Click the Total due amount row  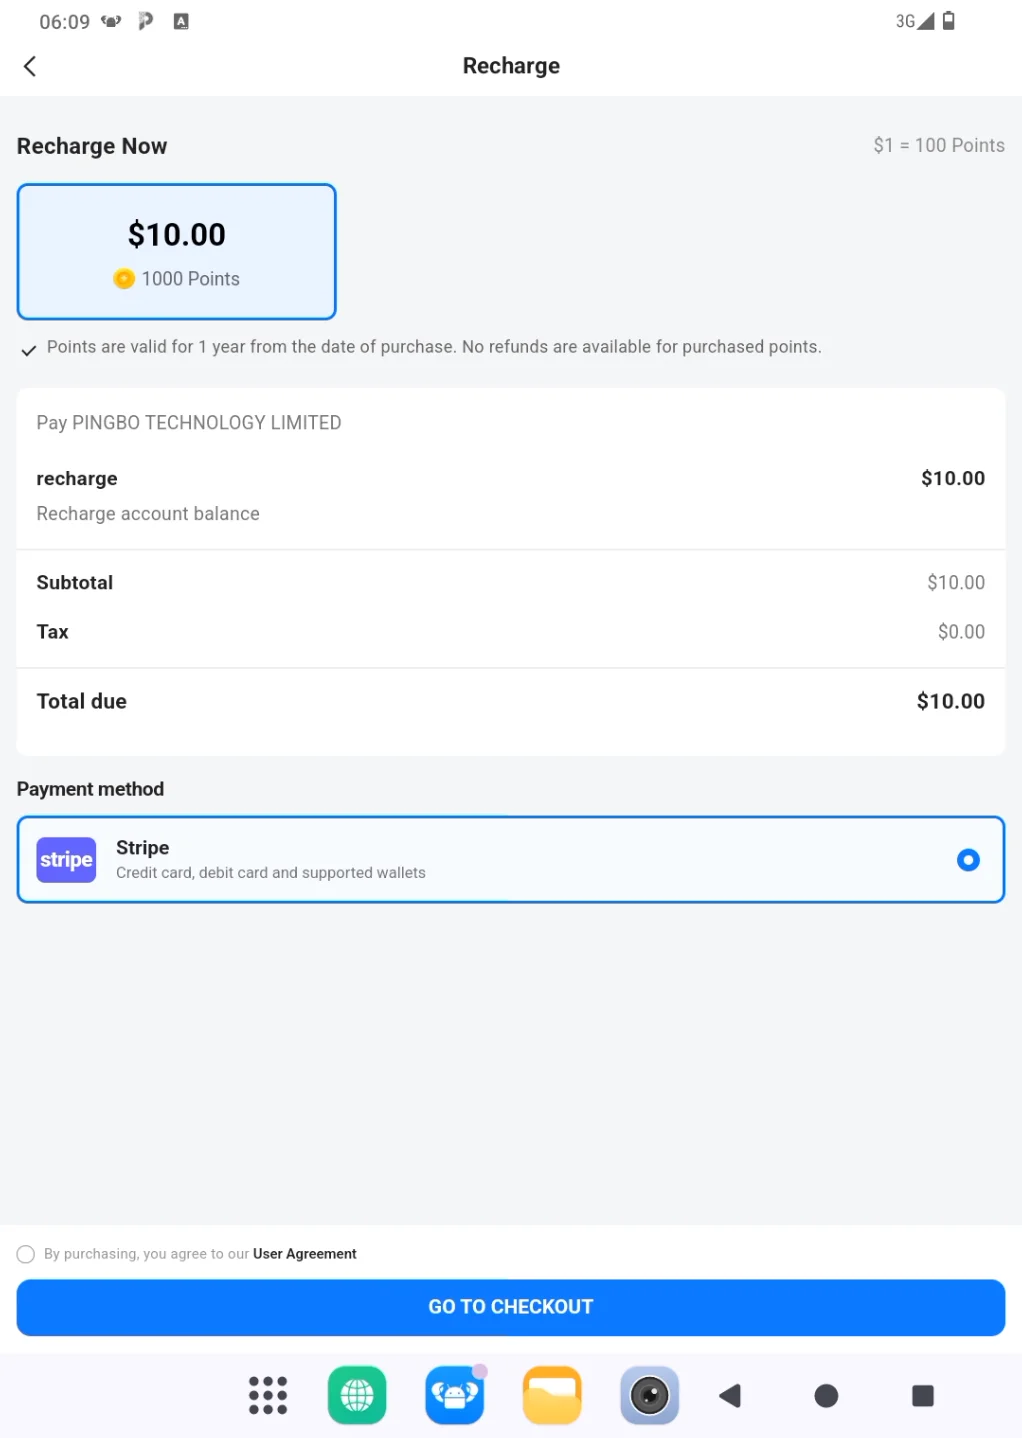pos(511,701)
